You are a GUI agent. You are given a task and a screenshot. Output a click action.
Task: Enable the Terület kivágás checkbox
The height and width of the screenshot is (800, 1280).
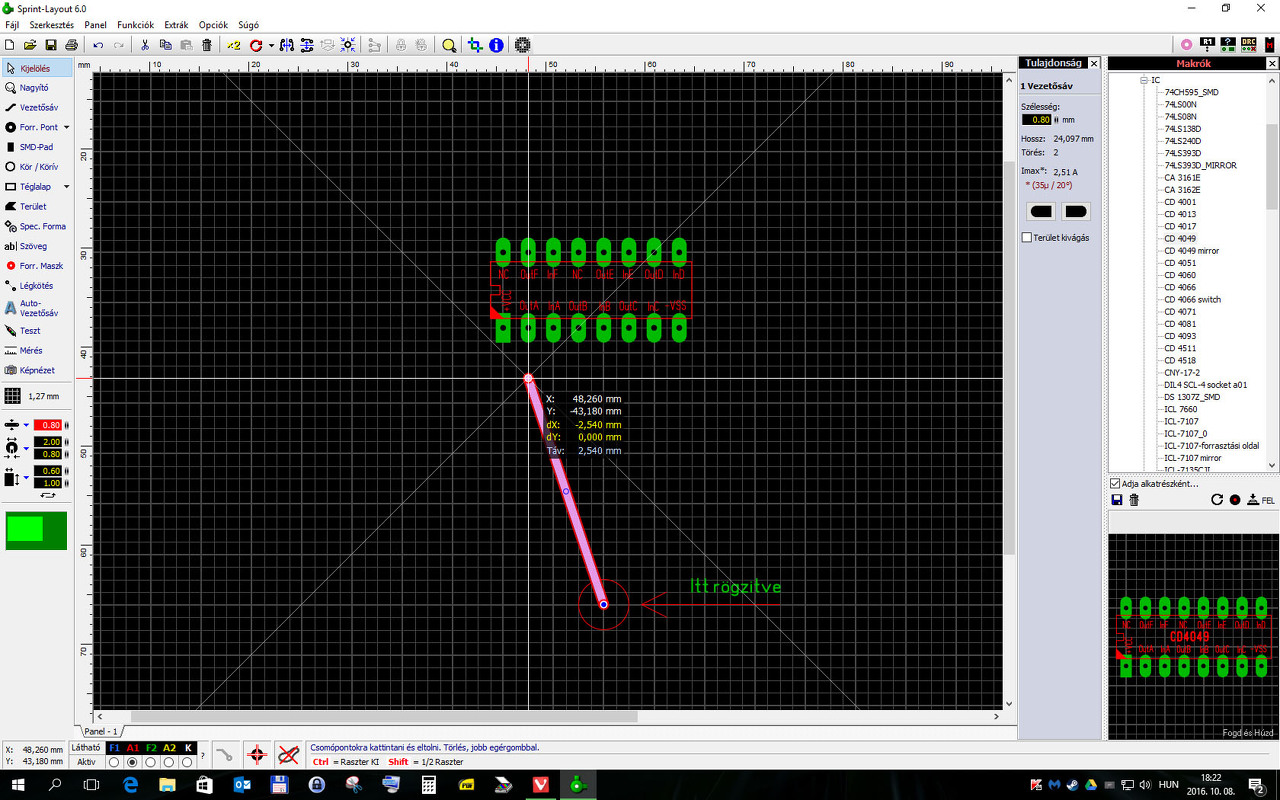[x=1026, y=238]
